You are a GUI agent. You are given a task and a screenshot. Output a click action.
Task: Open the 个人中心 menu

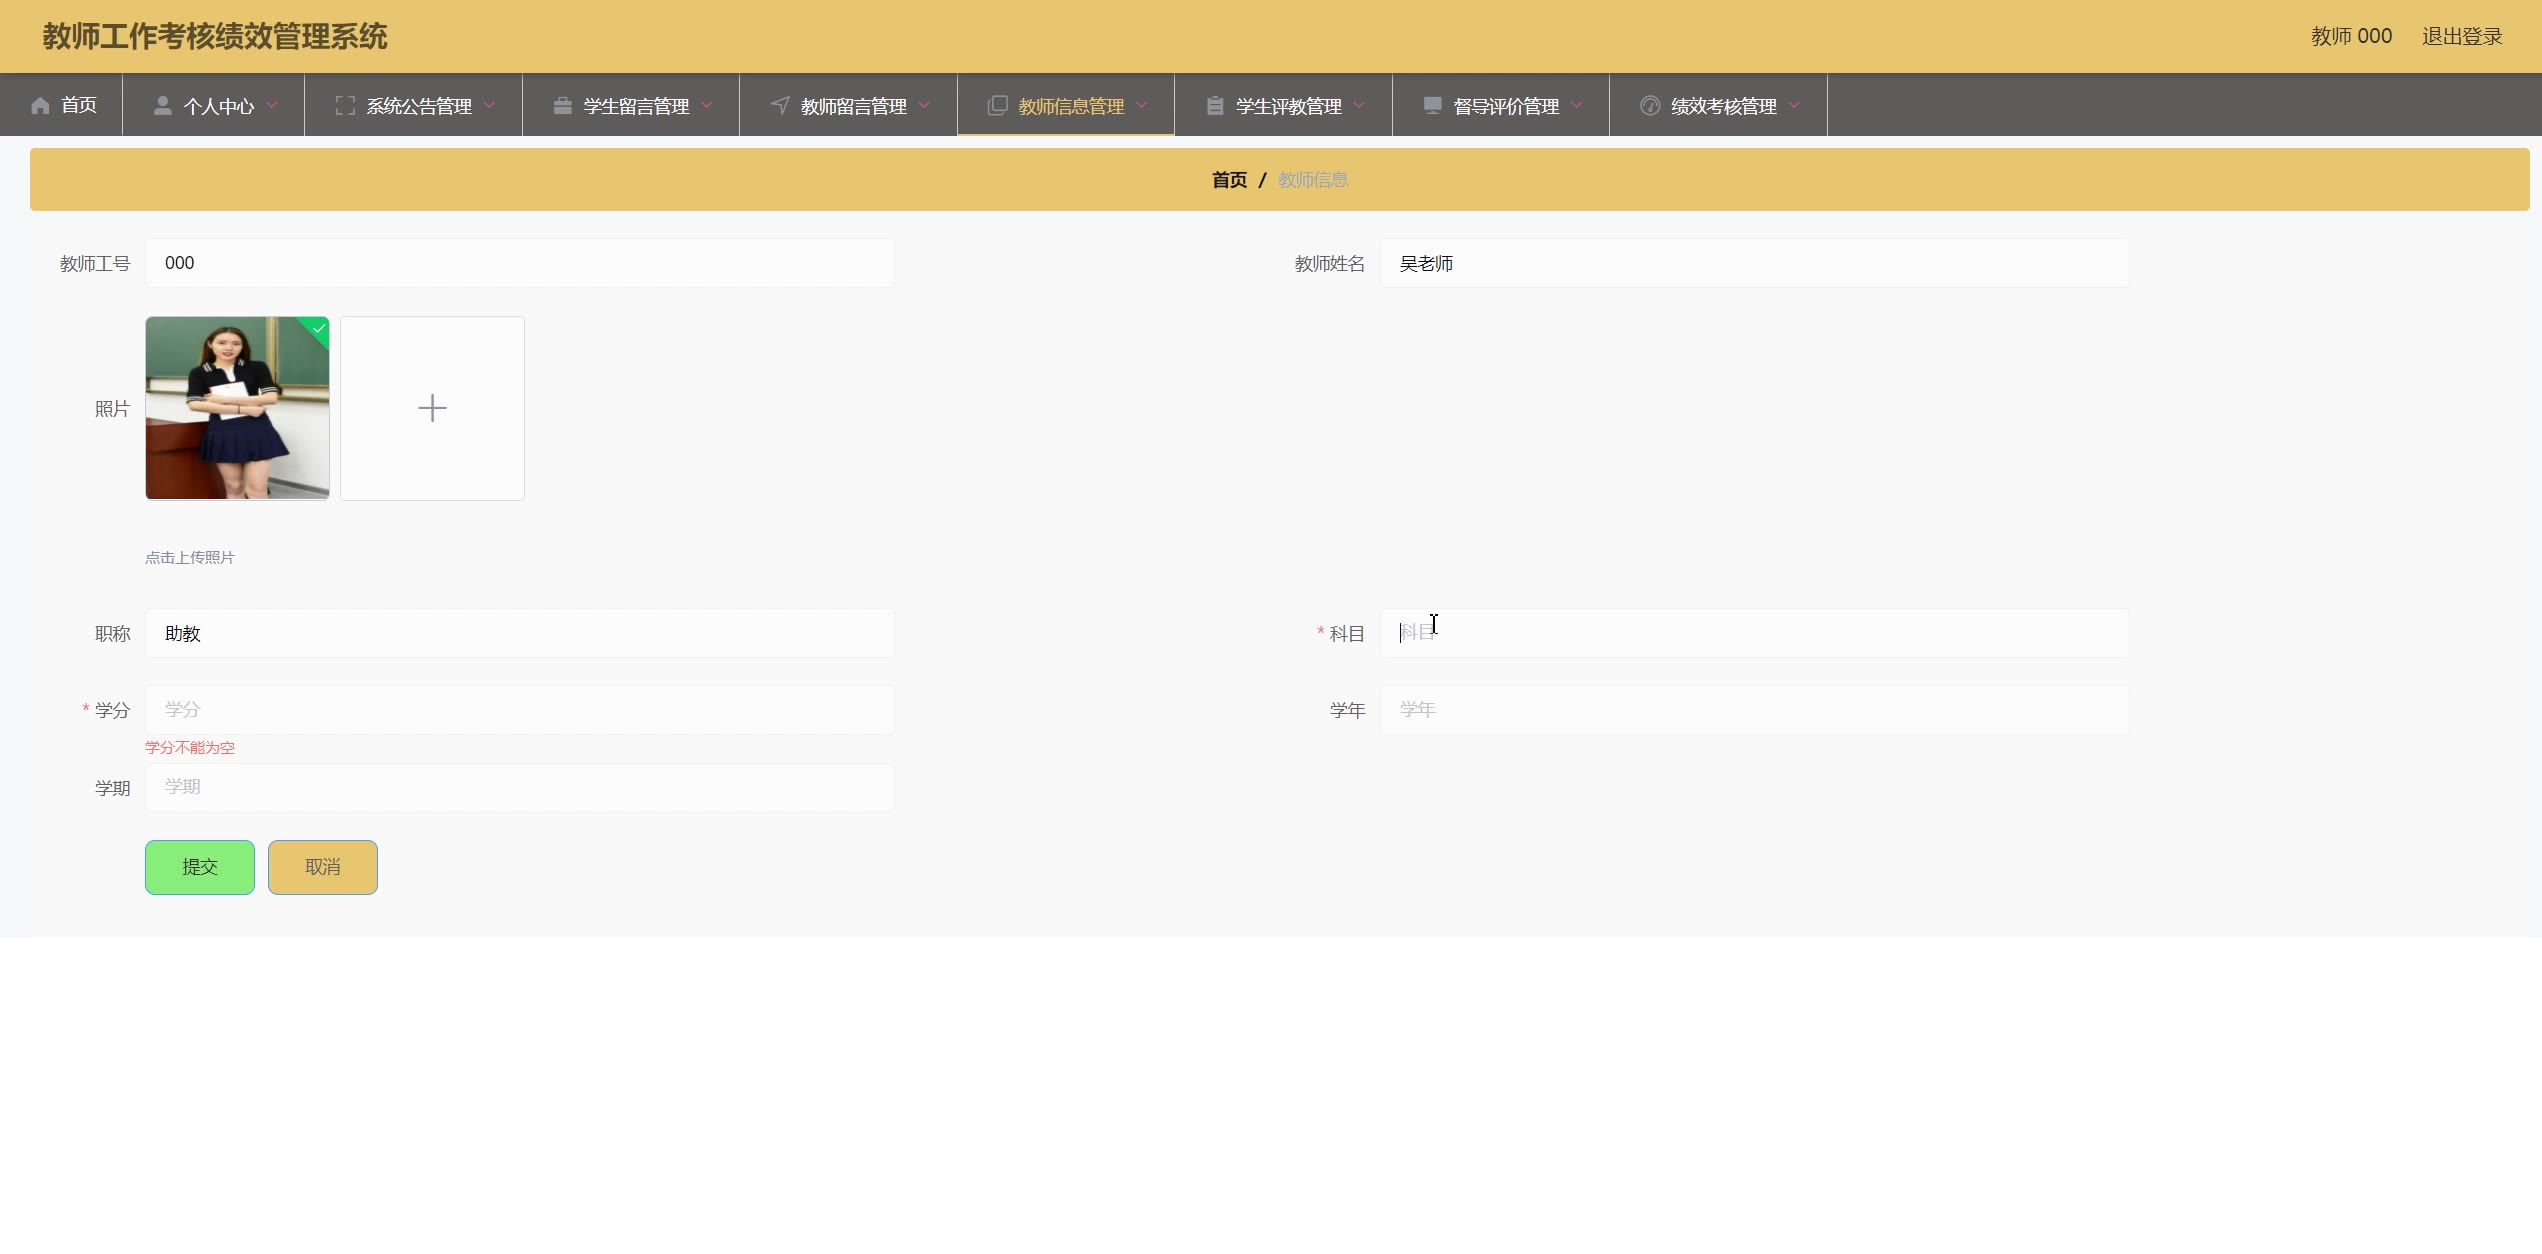point(214,105)
